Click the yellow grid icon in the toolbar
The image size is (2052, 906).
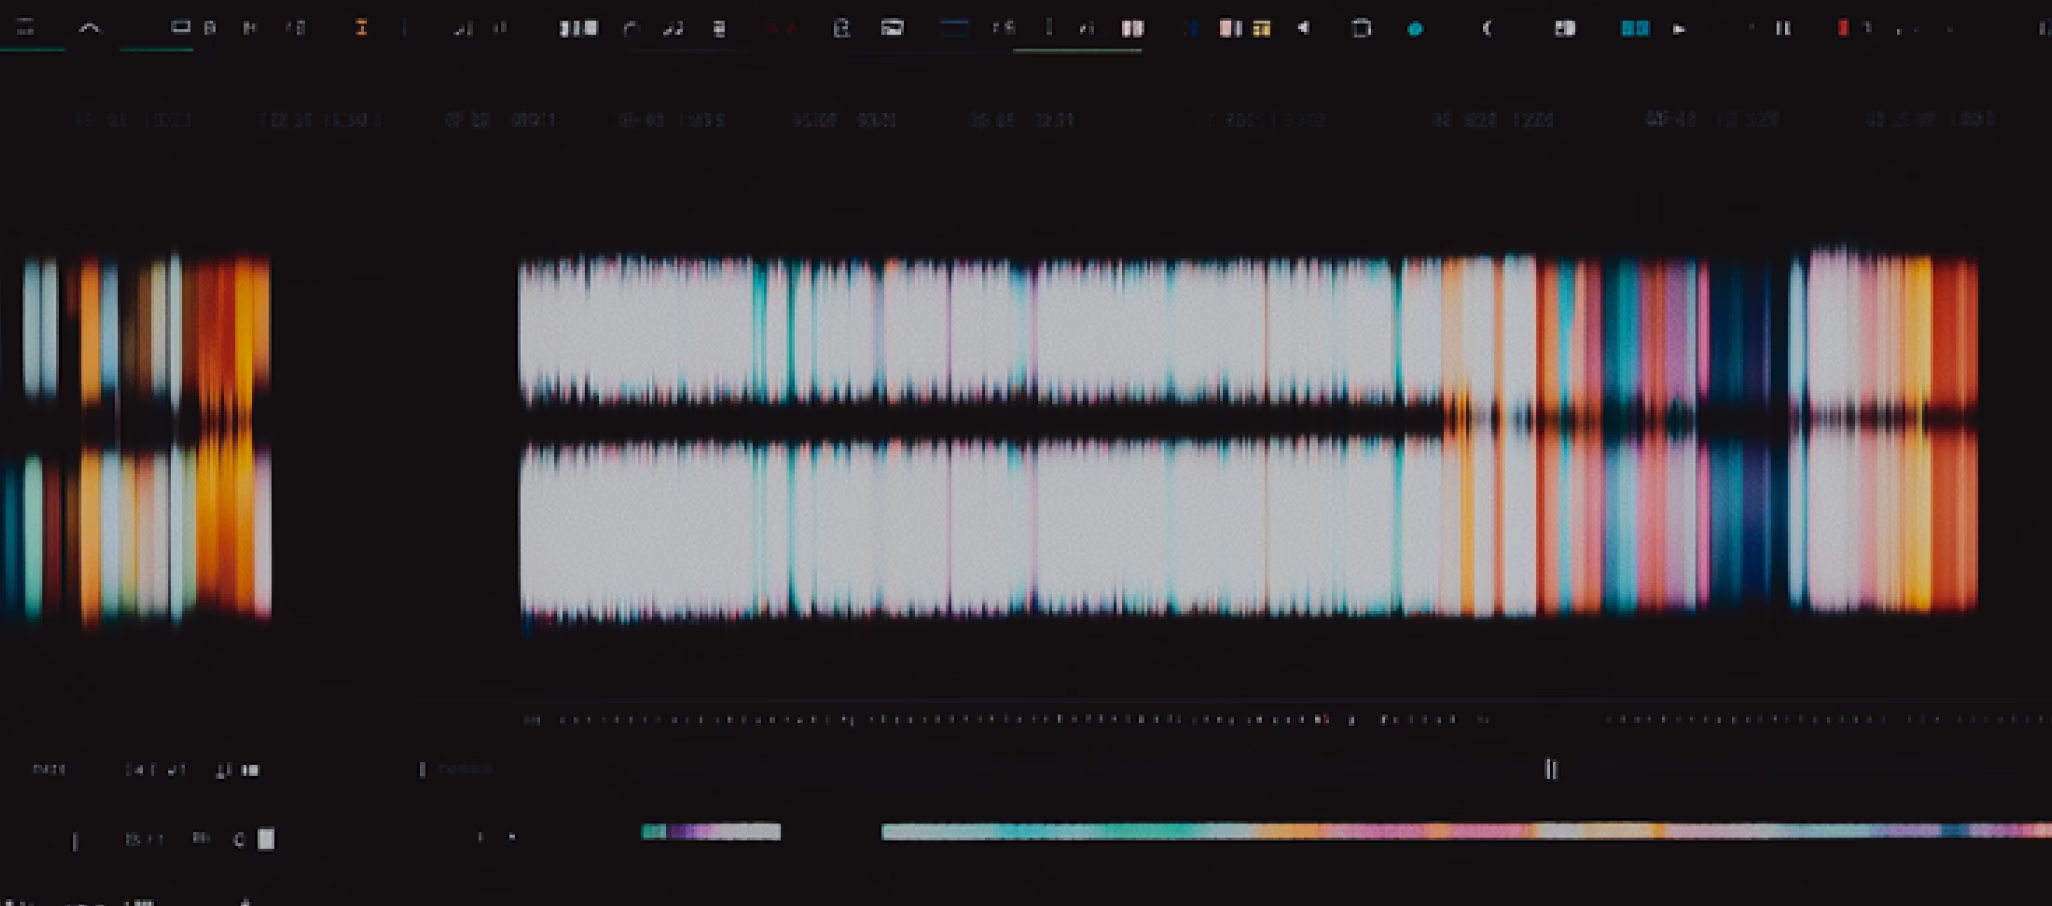pyautogui.click(x=1262, y=29)
